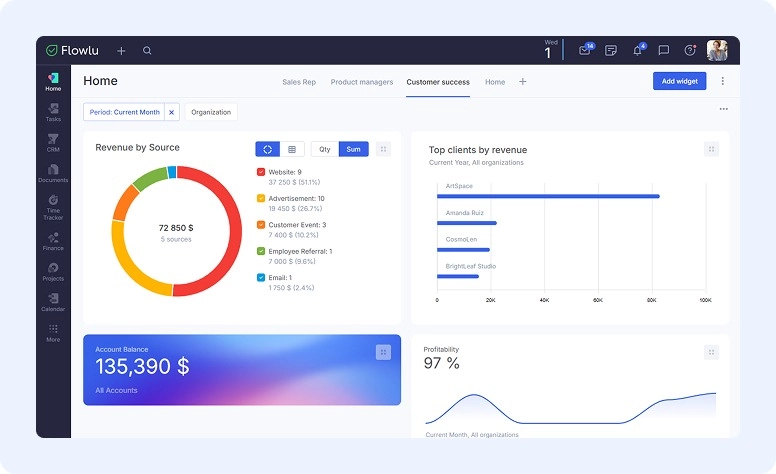Switch to the Home dashboard tab
Image resolution: width=776 pixels, height=474 pixels.
[495, 82]
